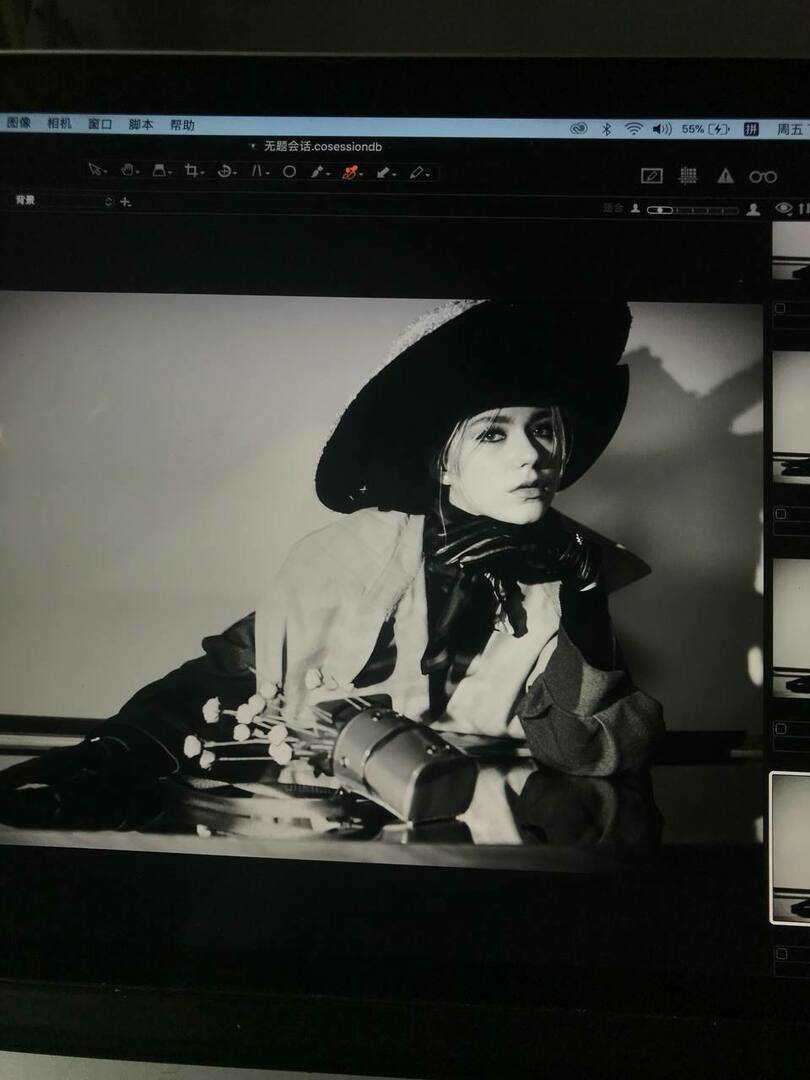The height and width of the screenshot is (1080, 810).
Task: Open the 脚本 menu
Action: coord(141,125)
